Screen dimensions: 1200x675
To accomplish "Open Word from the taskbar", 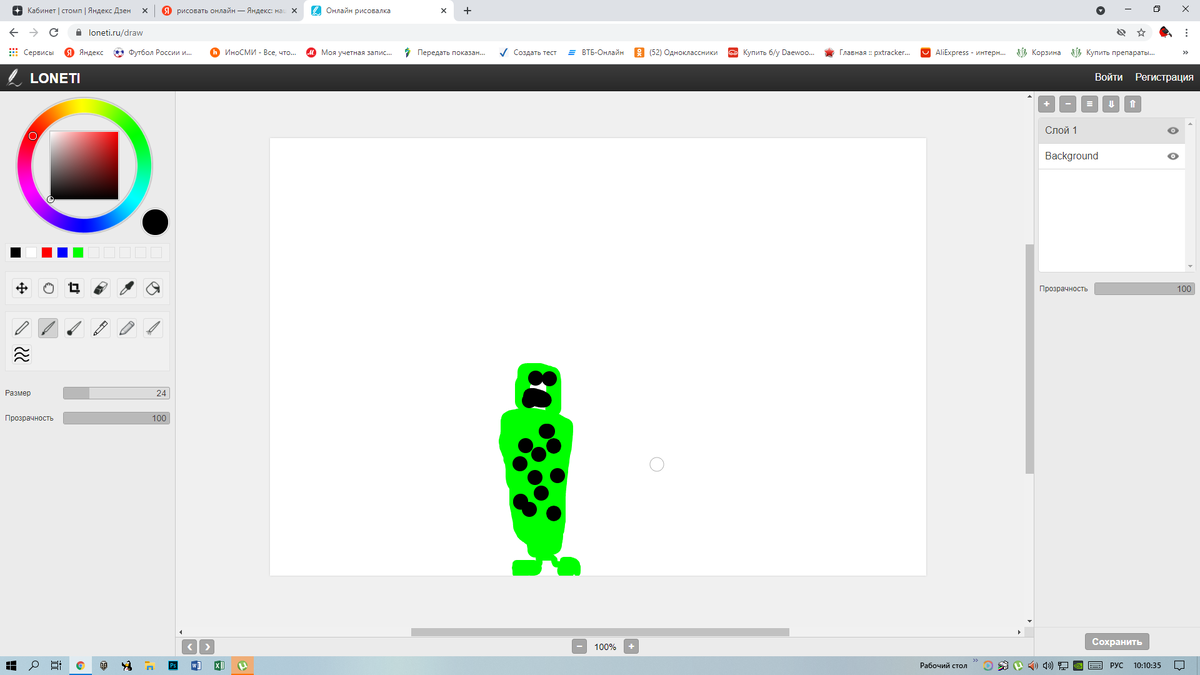I will pyautogui.click(x=195, y=665).
